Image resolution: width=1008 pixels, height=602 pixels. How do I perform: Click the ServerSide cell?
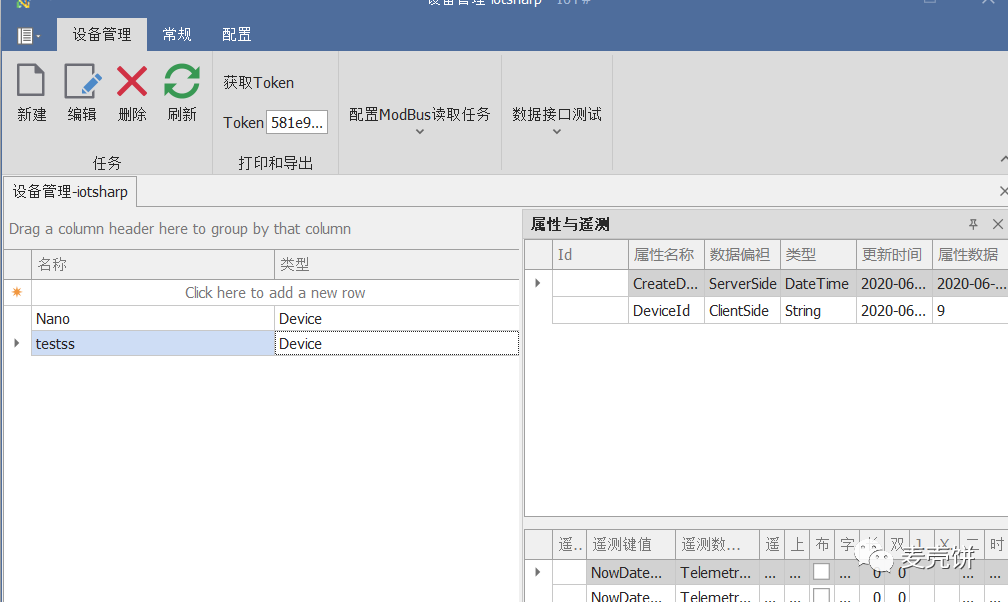tap(742, 283)
